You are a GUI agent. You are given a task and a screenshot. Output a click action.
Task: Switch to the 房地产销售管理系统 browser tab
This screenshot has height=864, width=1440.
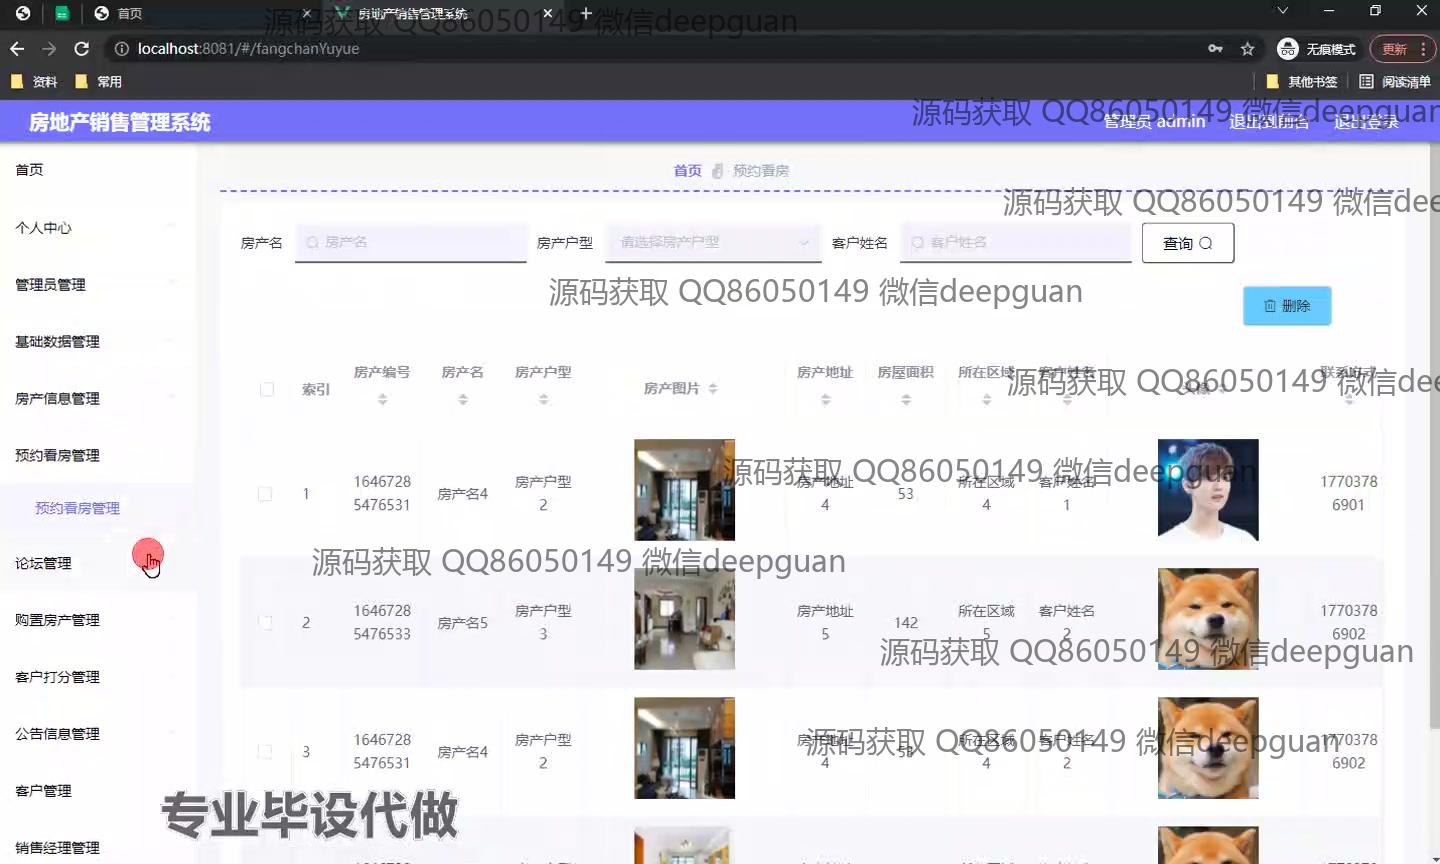(442, 13)
